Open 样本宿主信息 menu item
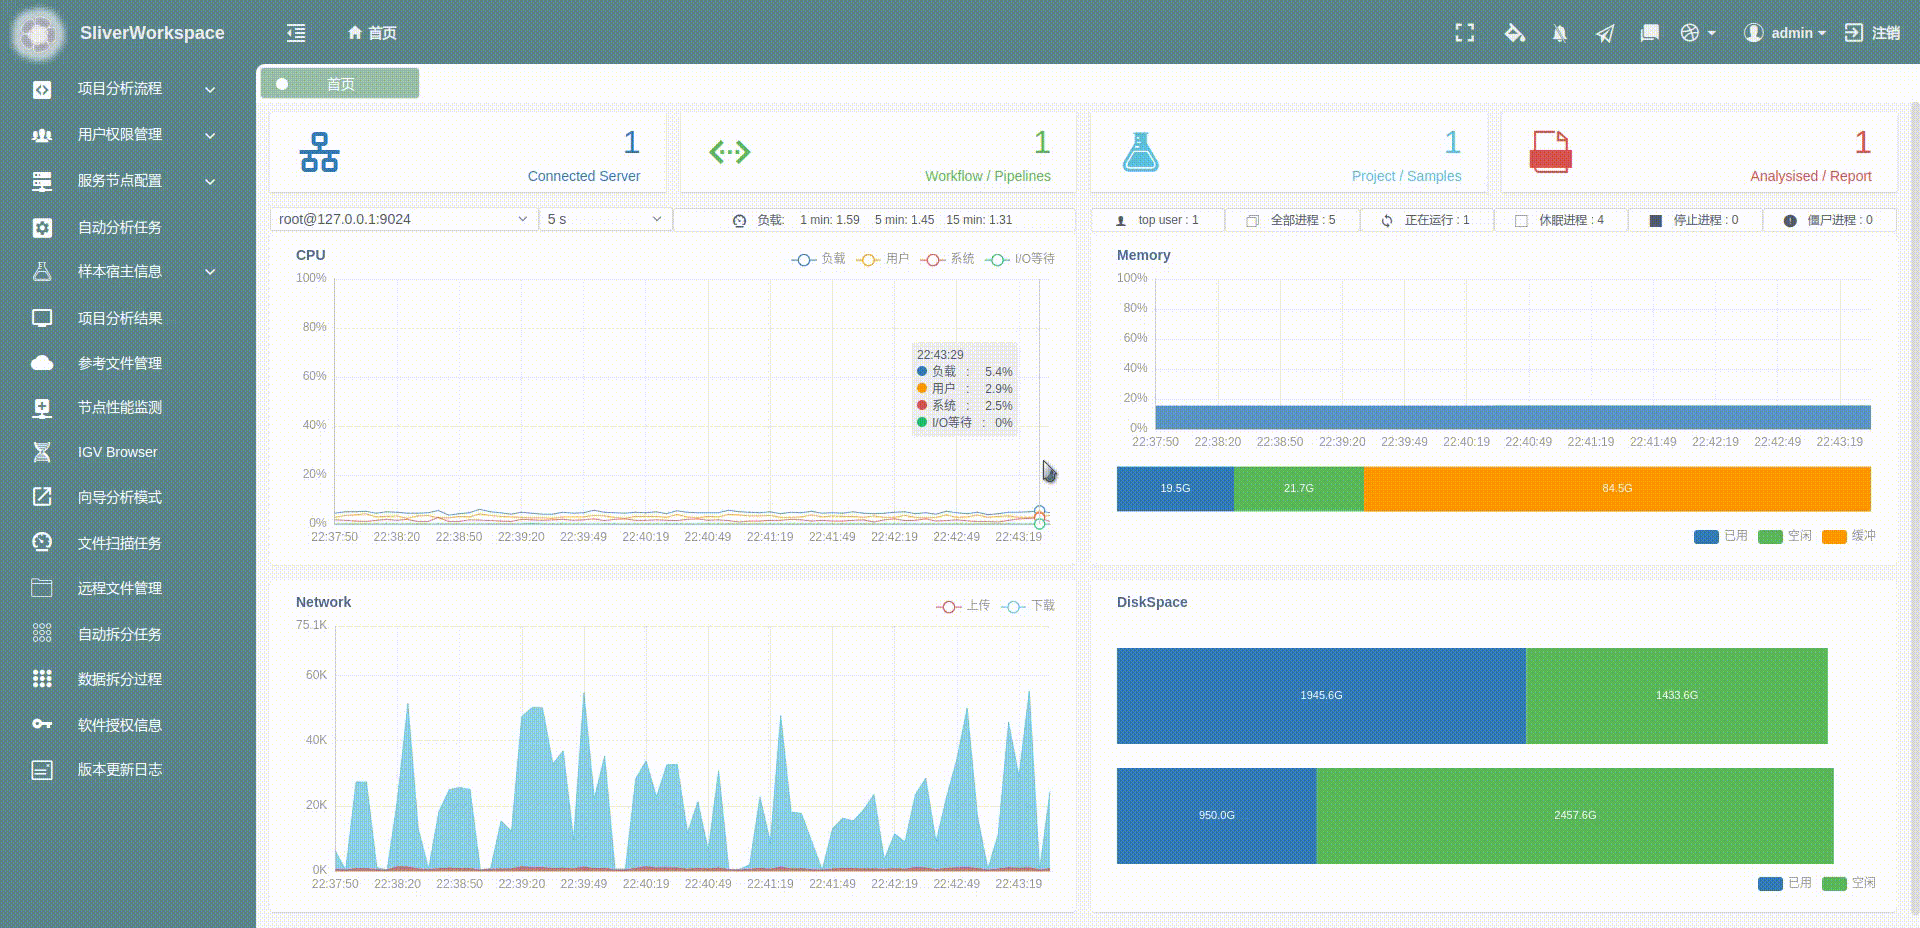 [x=128, y=272]
